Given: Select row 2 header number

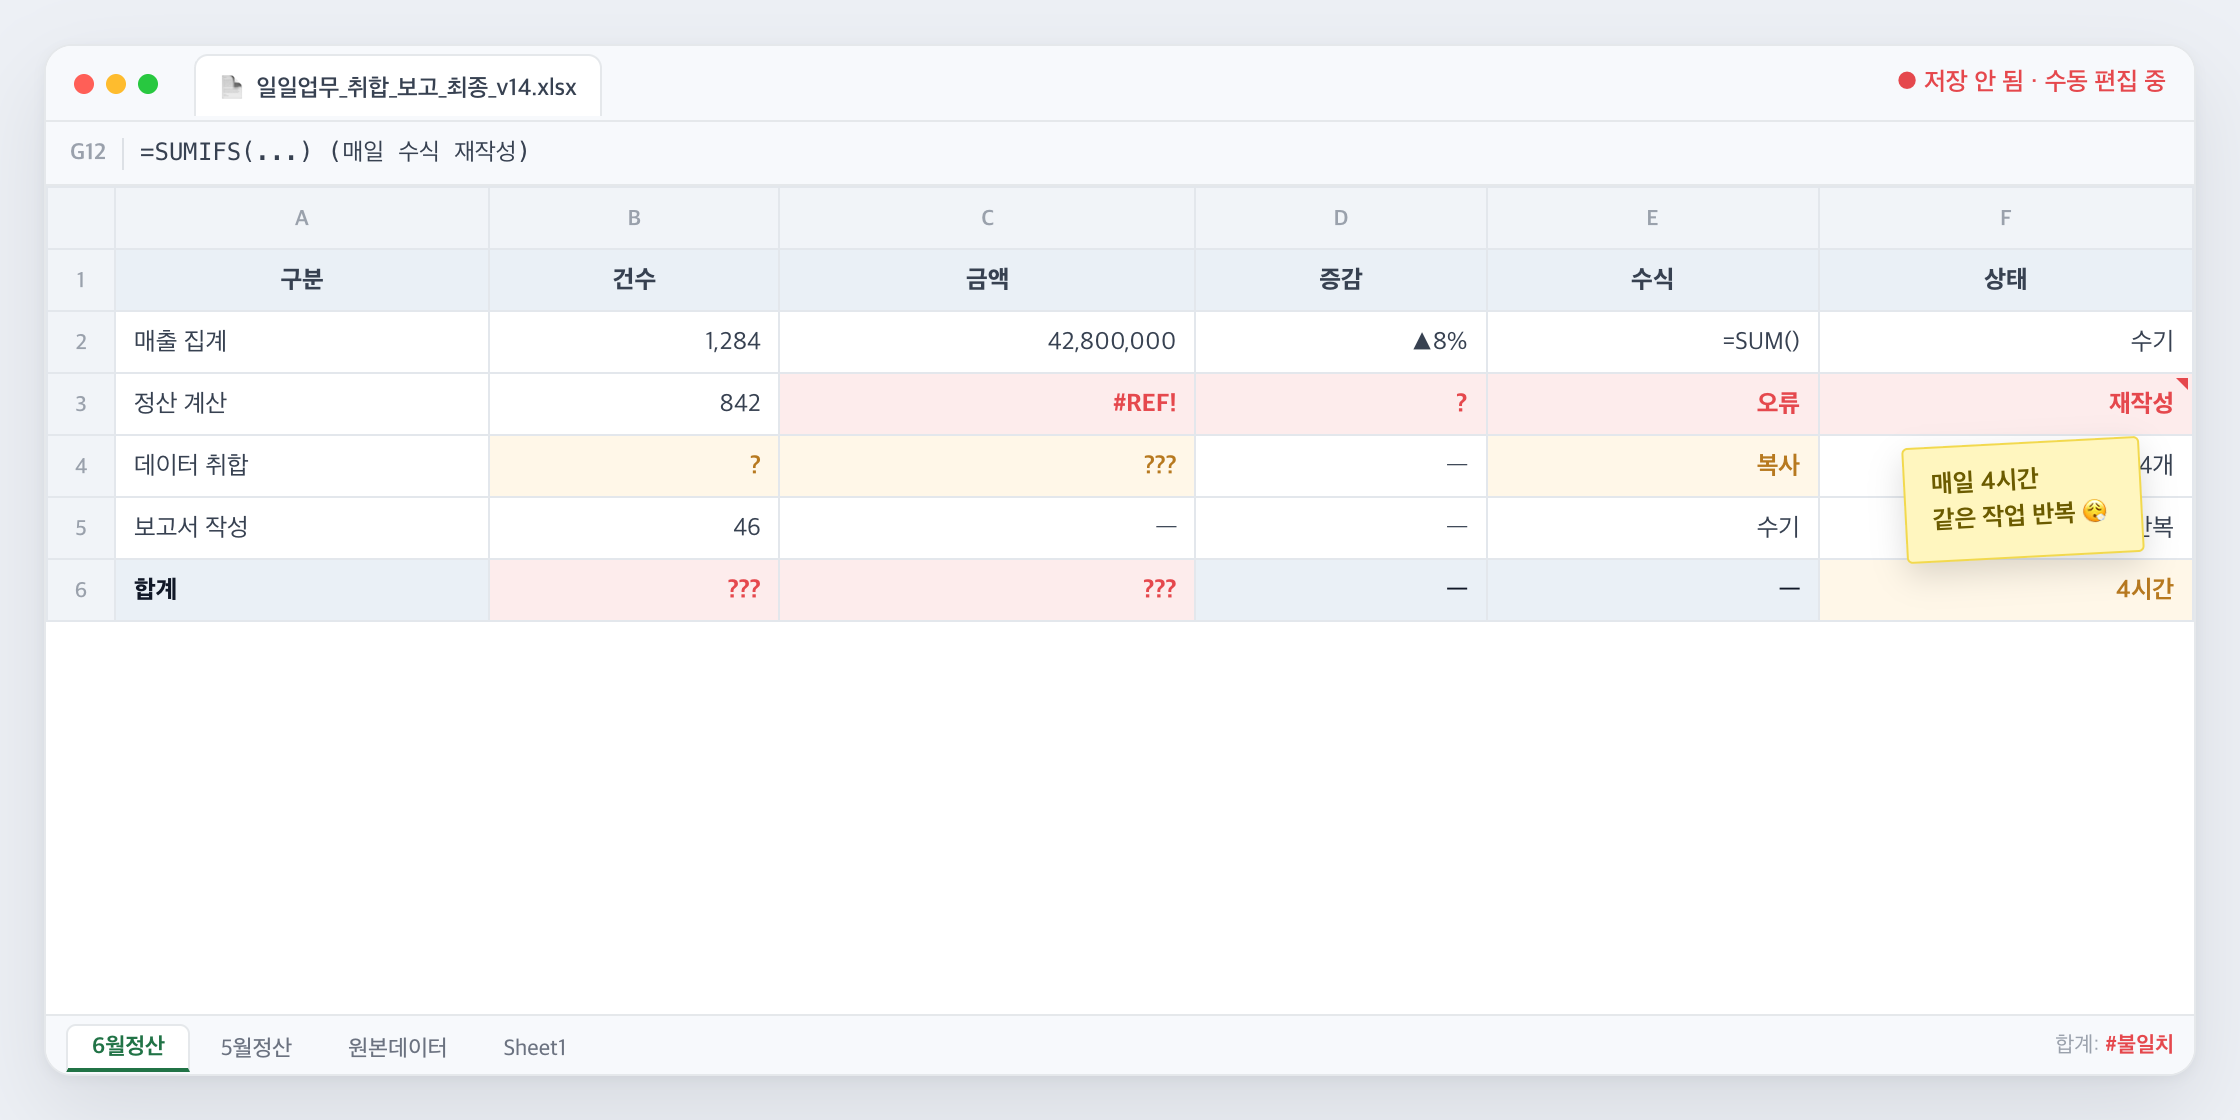Looking at the screenshot, I should tap(81, 342).
